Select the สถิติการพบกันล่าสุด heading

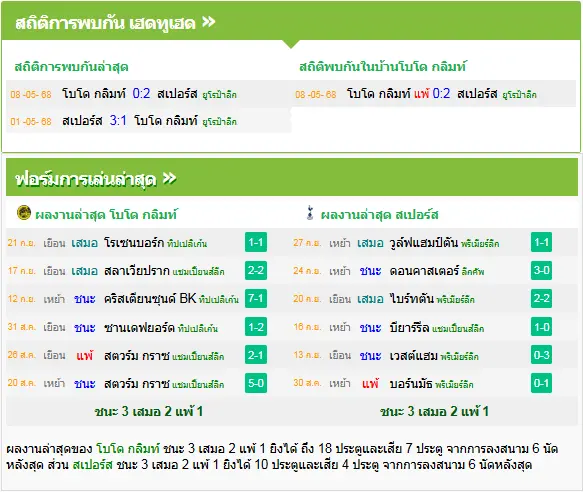71,67
